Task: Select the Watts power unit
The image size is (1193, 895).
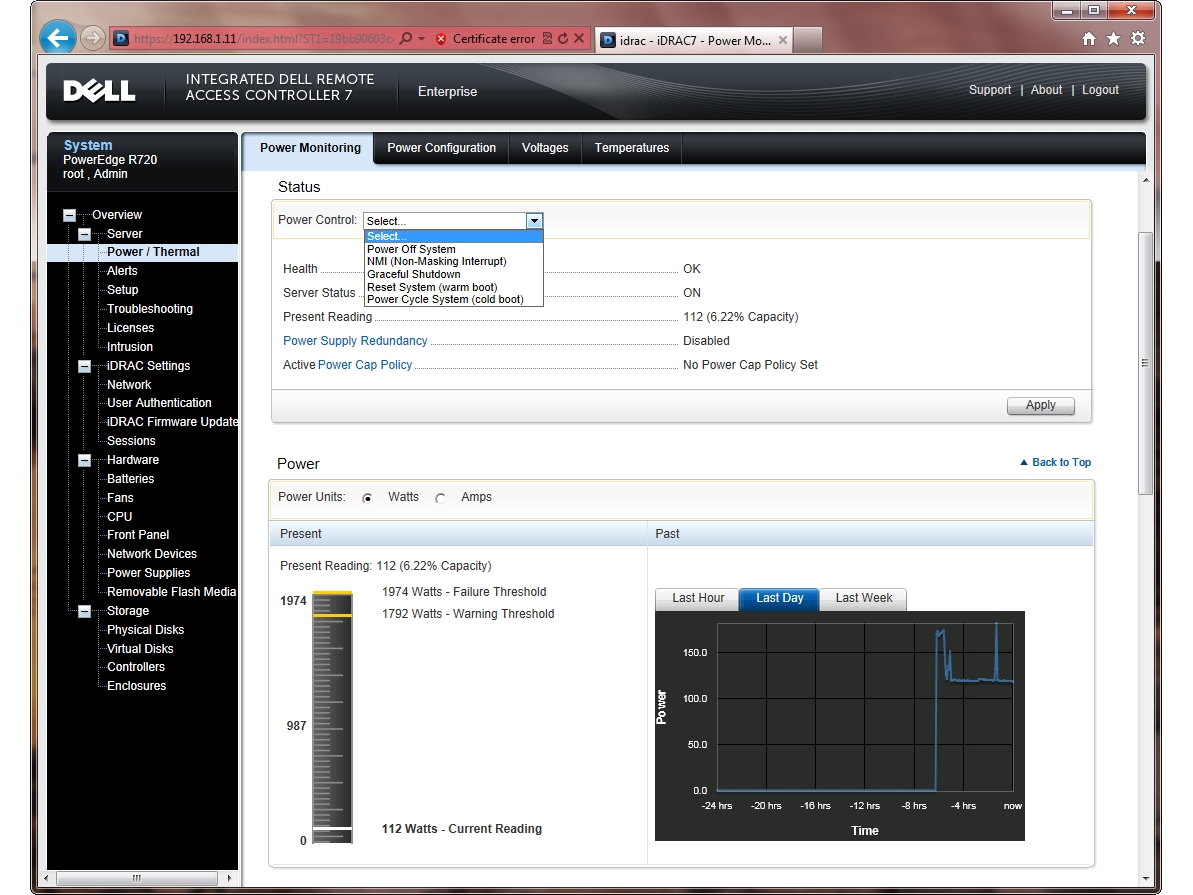Action: pos(367,498)
